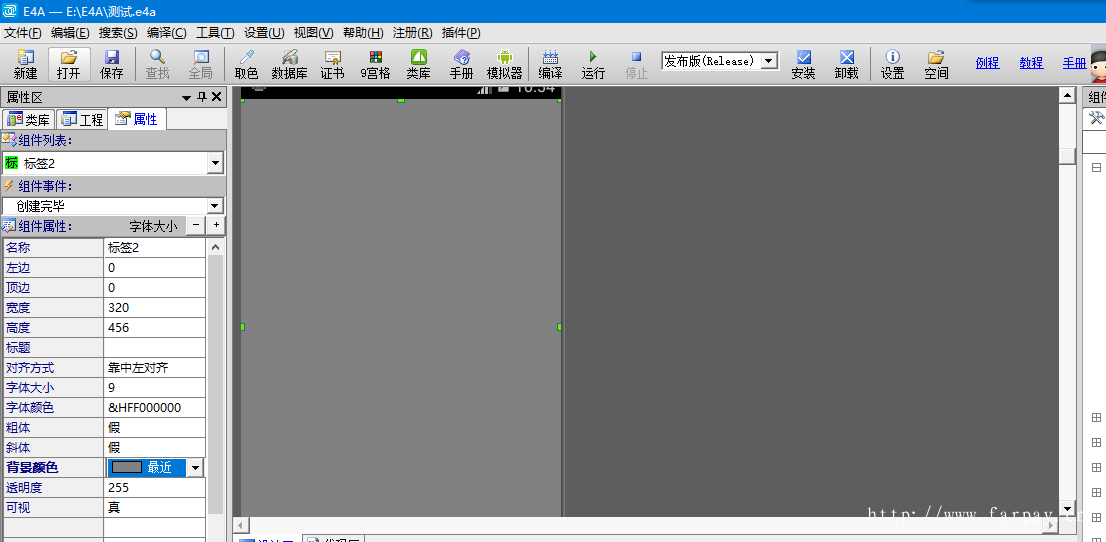This screenshot has width=1106, height=542.
Task: Click the 保存 (Save) toolbar icon
Action: 112,64
